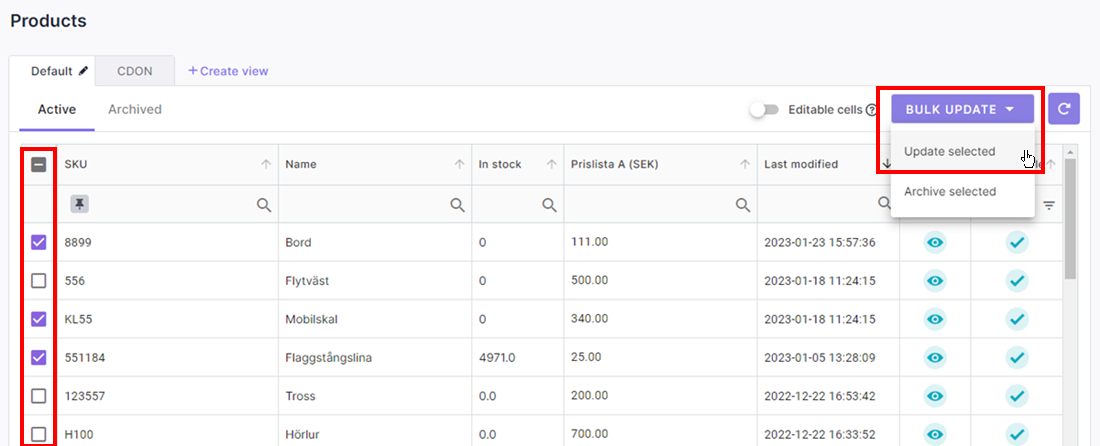
Task: Check the checkbox for Flytväst row
Action: pos(39,281)
